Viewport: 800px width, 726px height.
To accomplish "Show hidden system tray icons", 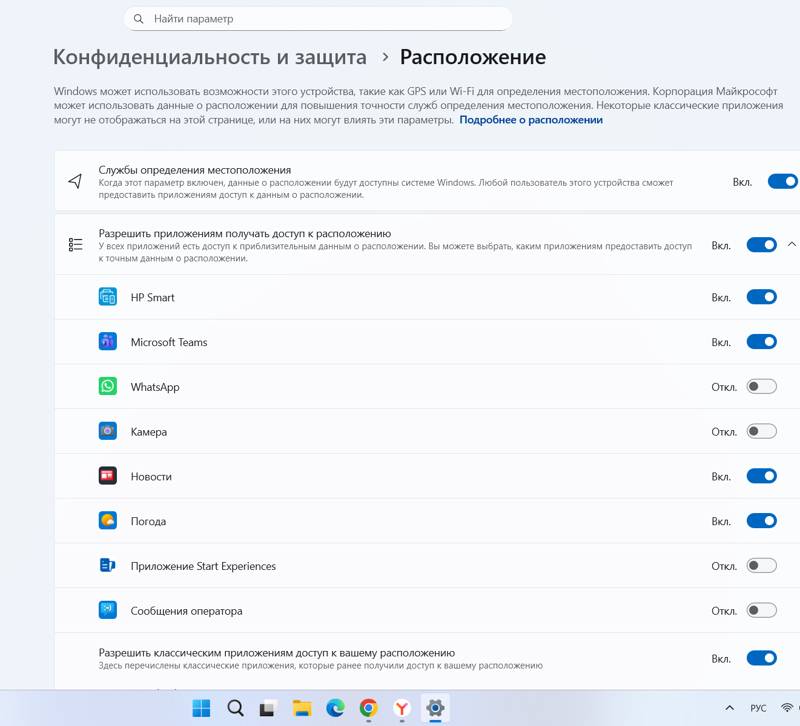I will [730, 708].
